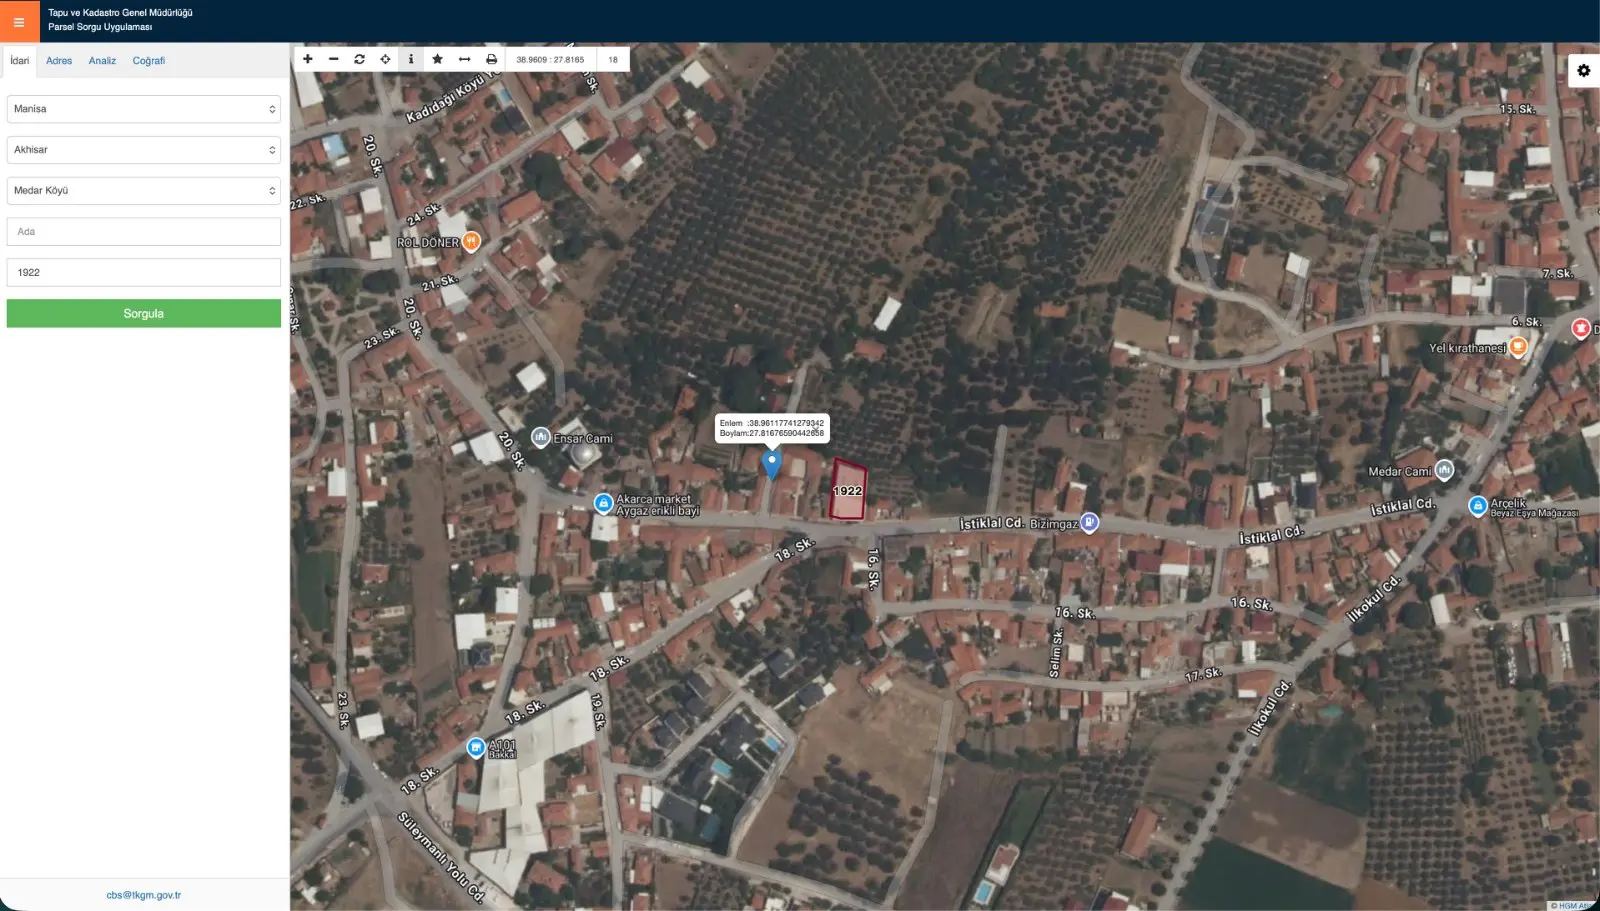This screenshot has height=911, width=1600.
Task: Focus the Ada input field
Action: click(x=144, y=232)
